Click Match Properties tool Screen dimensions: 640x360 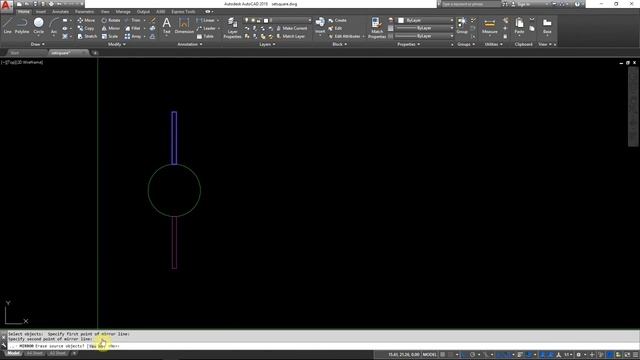(377, 28)
